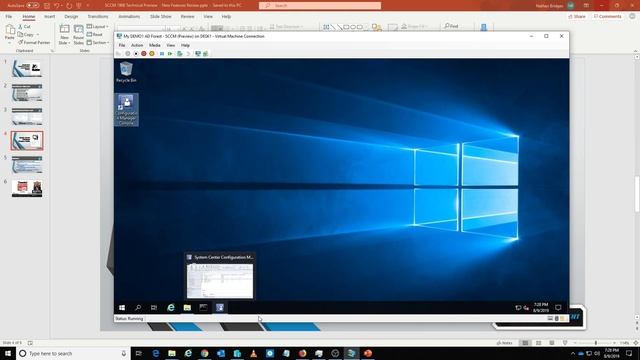Click the VM toolbar Enhanced Session button
This screenshot has width=640, height=360.
coord(198,53)
